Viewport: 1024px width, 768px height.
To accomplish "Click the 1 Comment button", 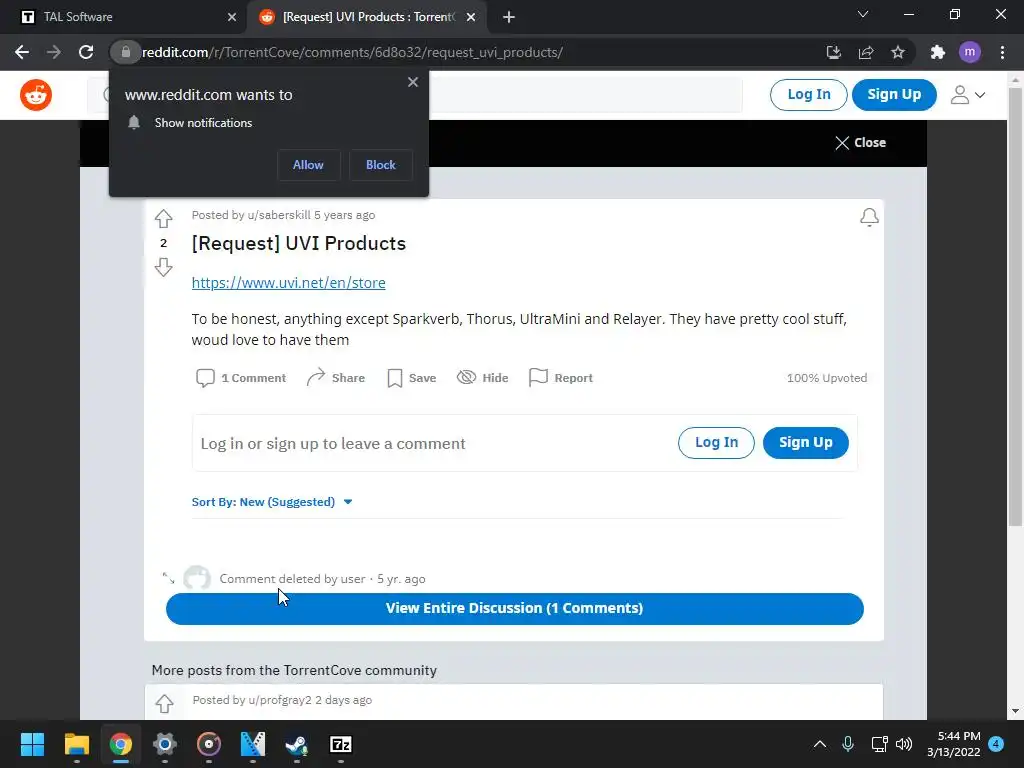I will pyautogui.click(x=241, y=377).
